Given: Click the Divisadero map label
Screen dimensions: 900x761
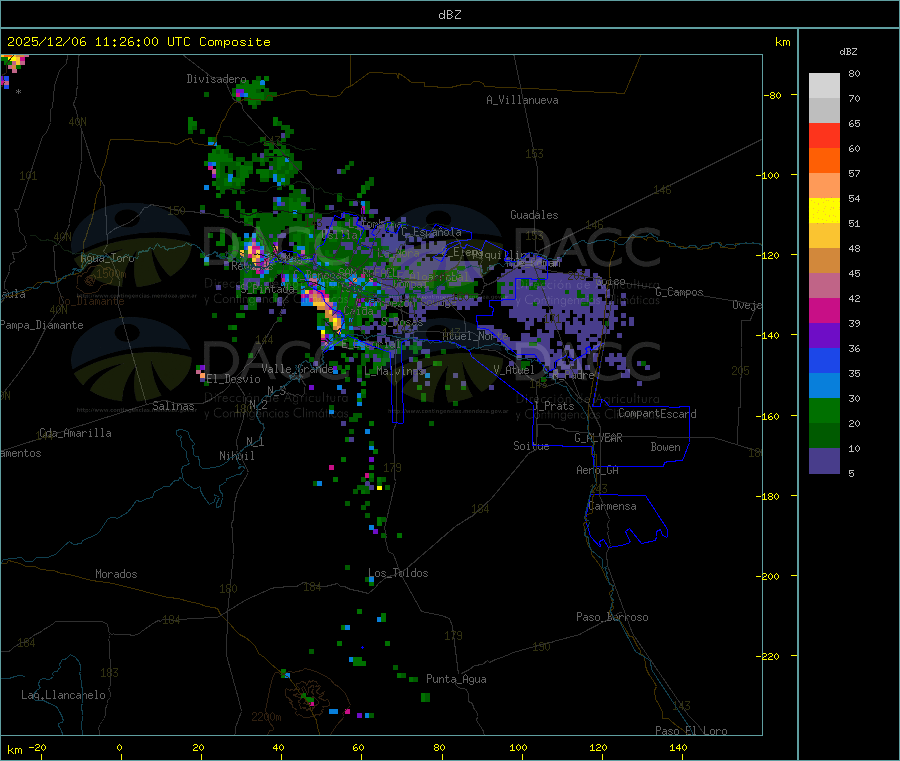Looking at the screenshot, I should click(x=216, y=79).
